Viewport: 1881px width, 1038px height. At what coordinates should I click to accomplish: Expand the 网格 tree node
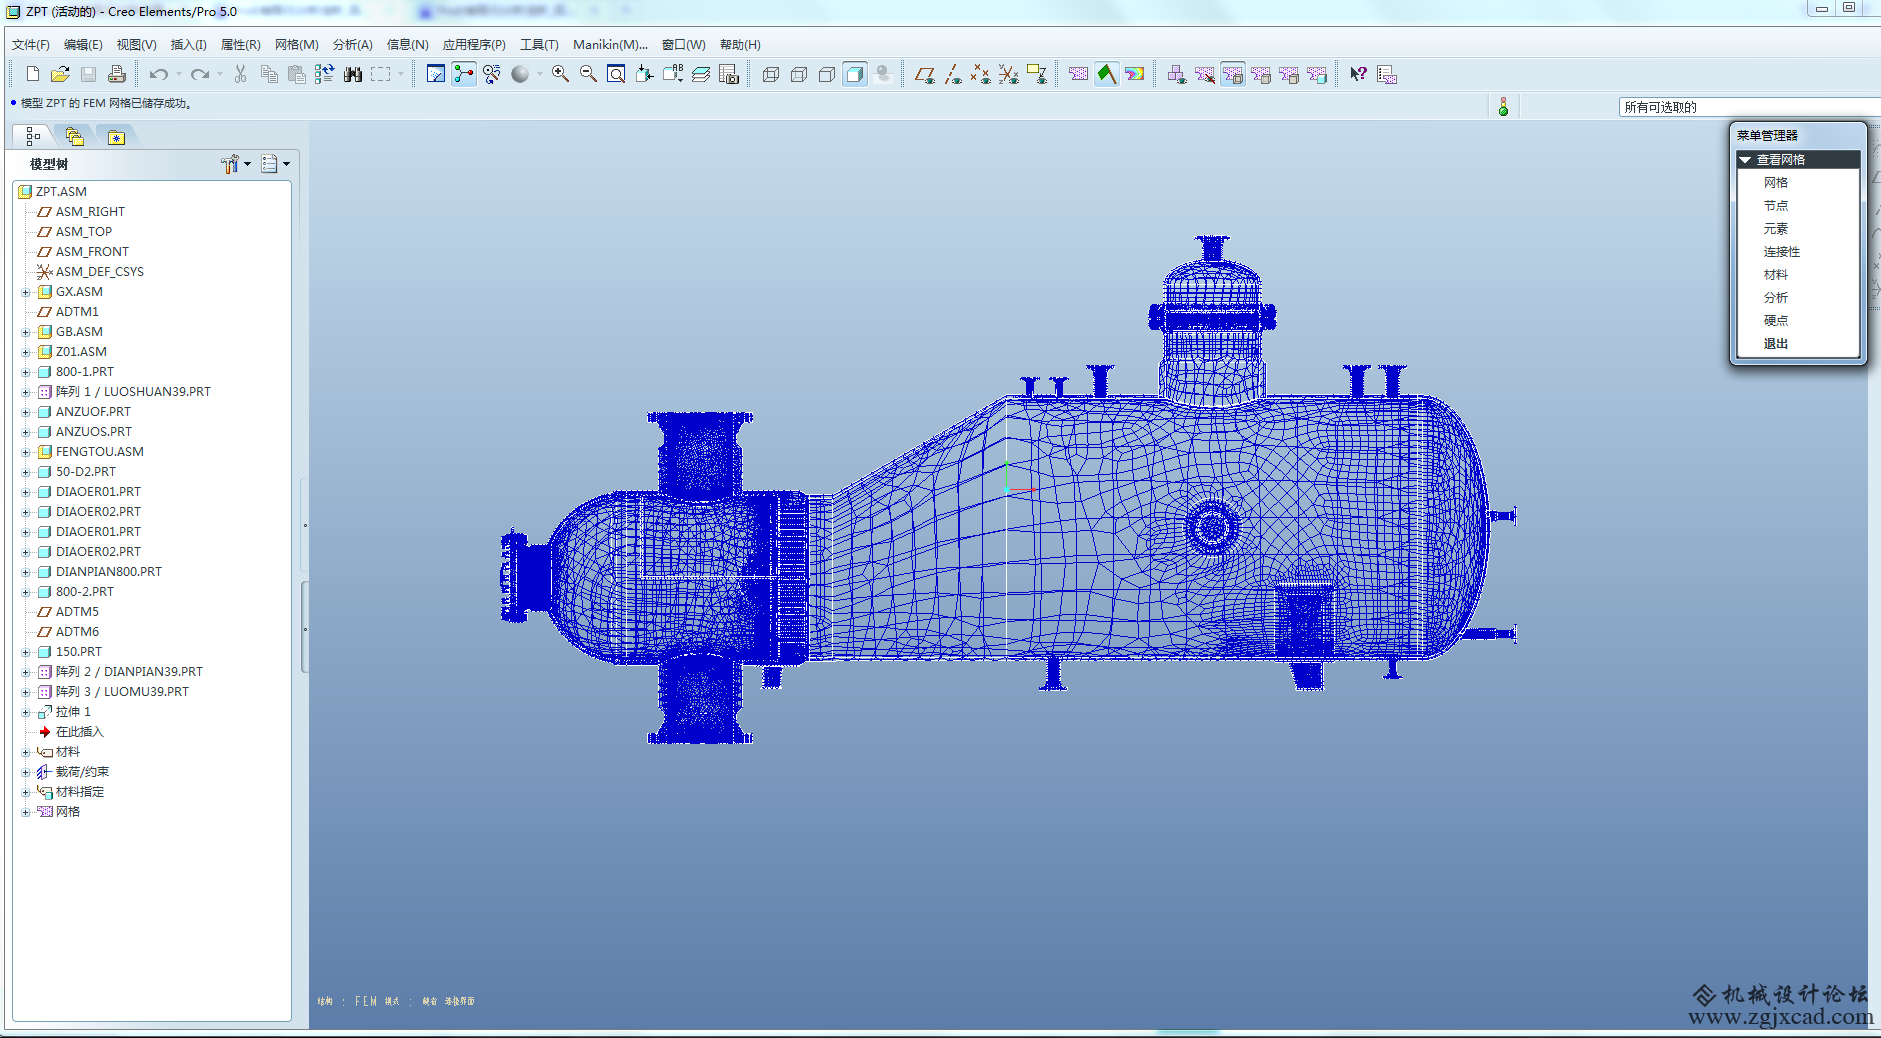click(26, 812)
